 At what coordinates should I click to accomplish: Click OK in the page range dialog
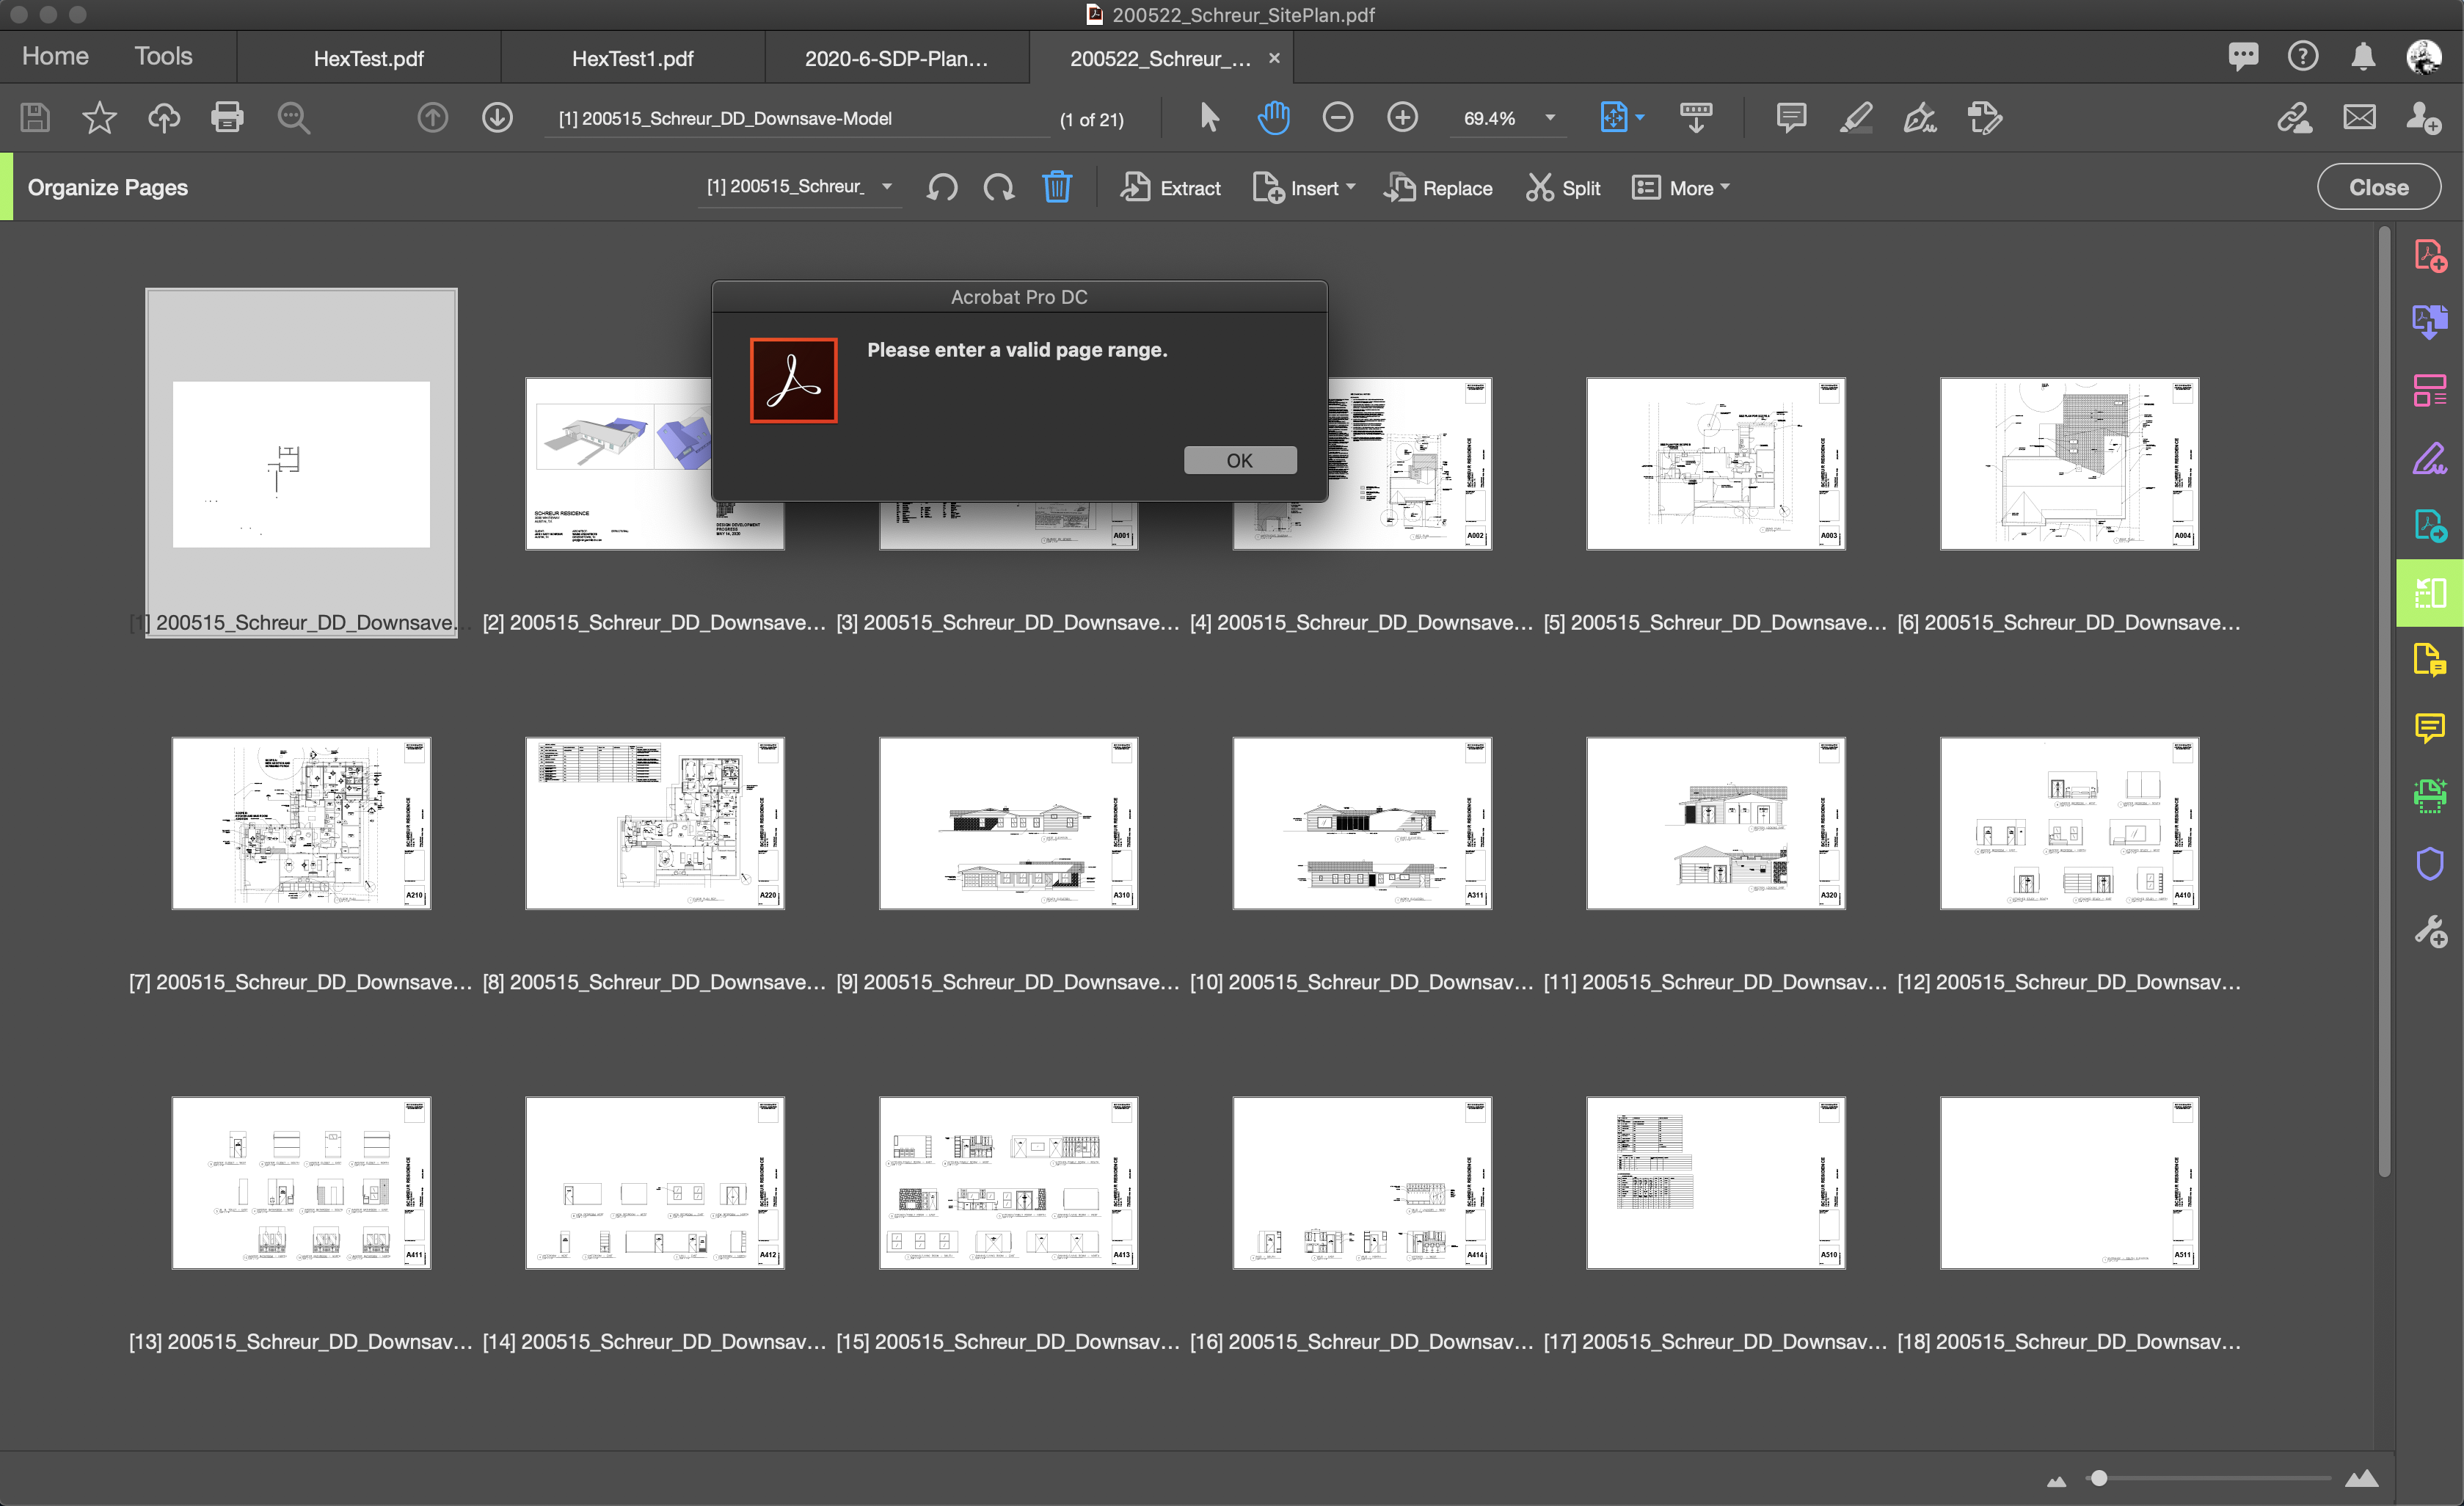pyautogui.click(x=1239, y=460)
